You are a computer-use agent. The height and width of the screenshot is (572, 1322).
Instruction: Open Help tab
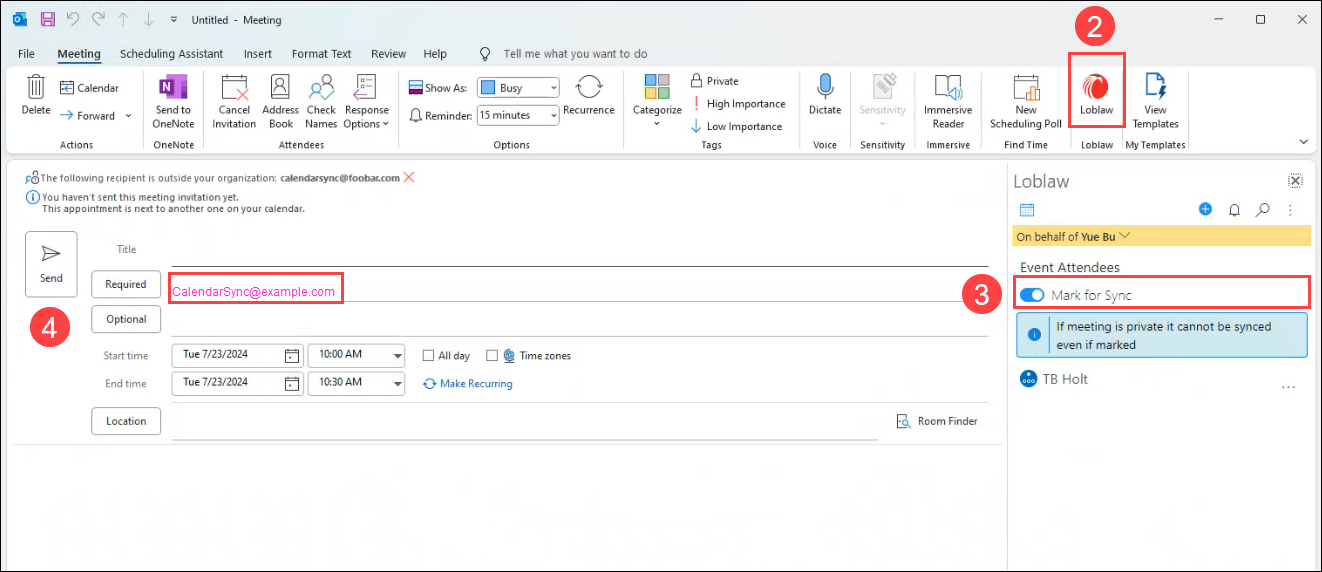click(435, 54)
